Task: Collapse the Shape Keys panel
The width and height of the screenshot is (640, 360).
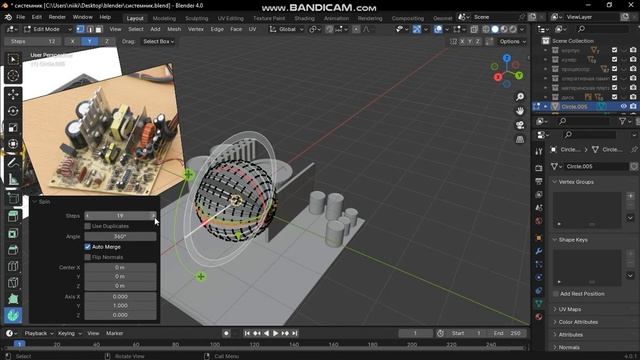Action: pyautogui.click(x=573, y=240)
